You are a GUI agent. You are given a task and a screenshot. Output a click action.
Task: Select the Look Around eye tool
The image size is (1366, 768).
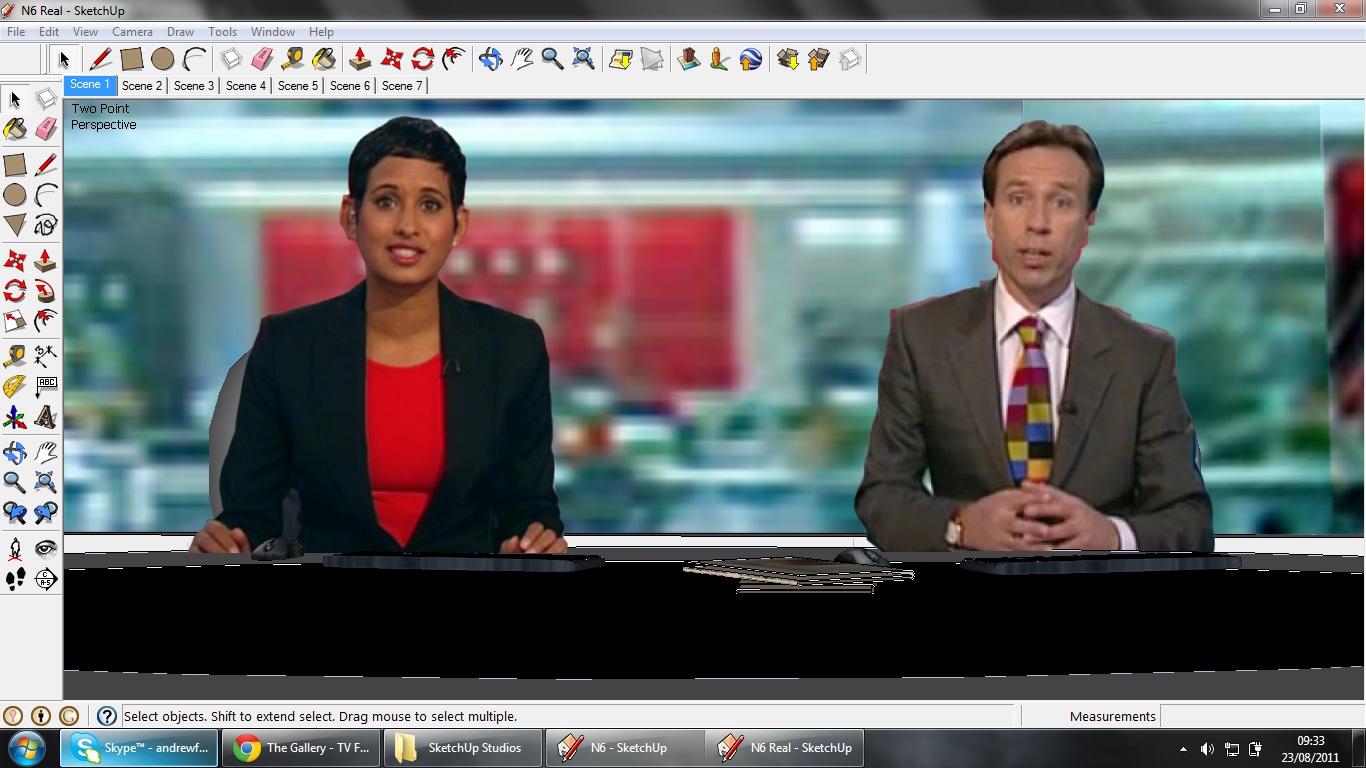pyautogui.click(x=46, y=547)
